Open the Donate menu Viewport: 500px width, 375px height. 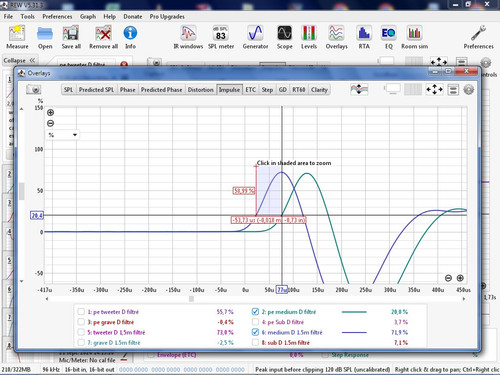(133, 16)
